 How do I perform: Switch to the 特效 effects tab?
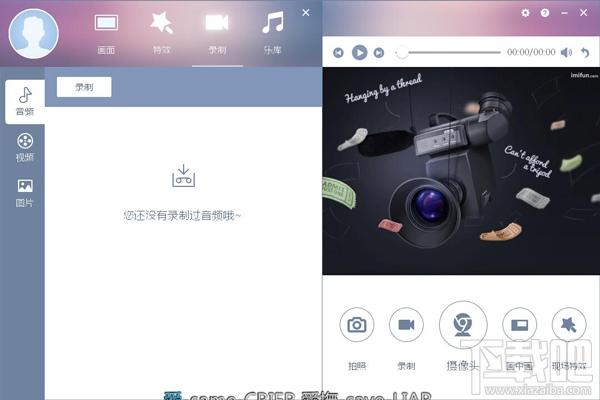[x=161, y=31]
